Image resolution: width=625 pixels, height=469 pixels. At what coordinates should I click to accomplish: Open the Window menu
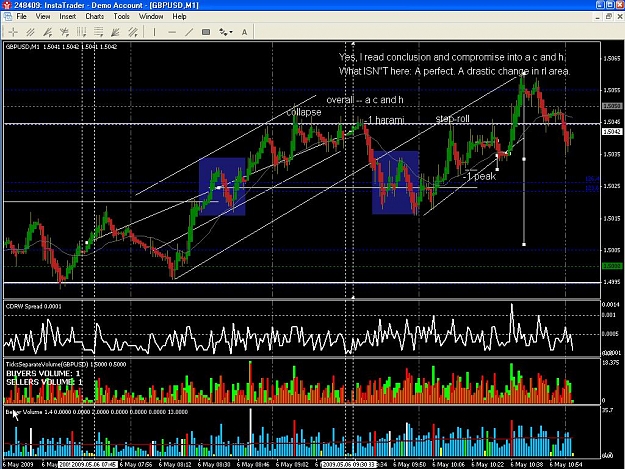[x=151, y=17]
